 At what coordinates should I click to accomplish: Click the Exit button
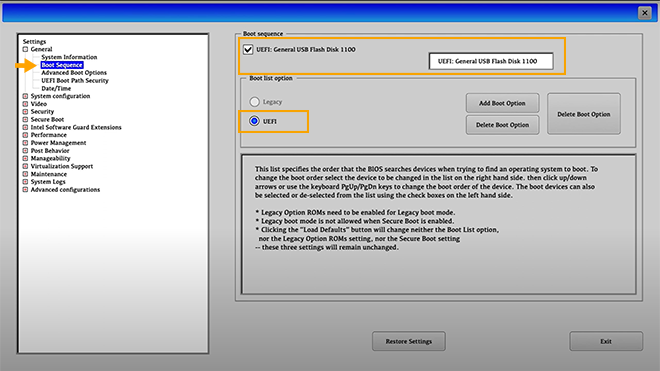click(606, 341)
